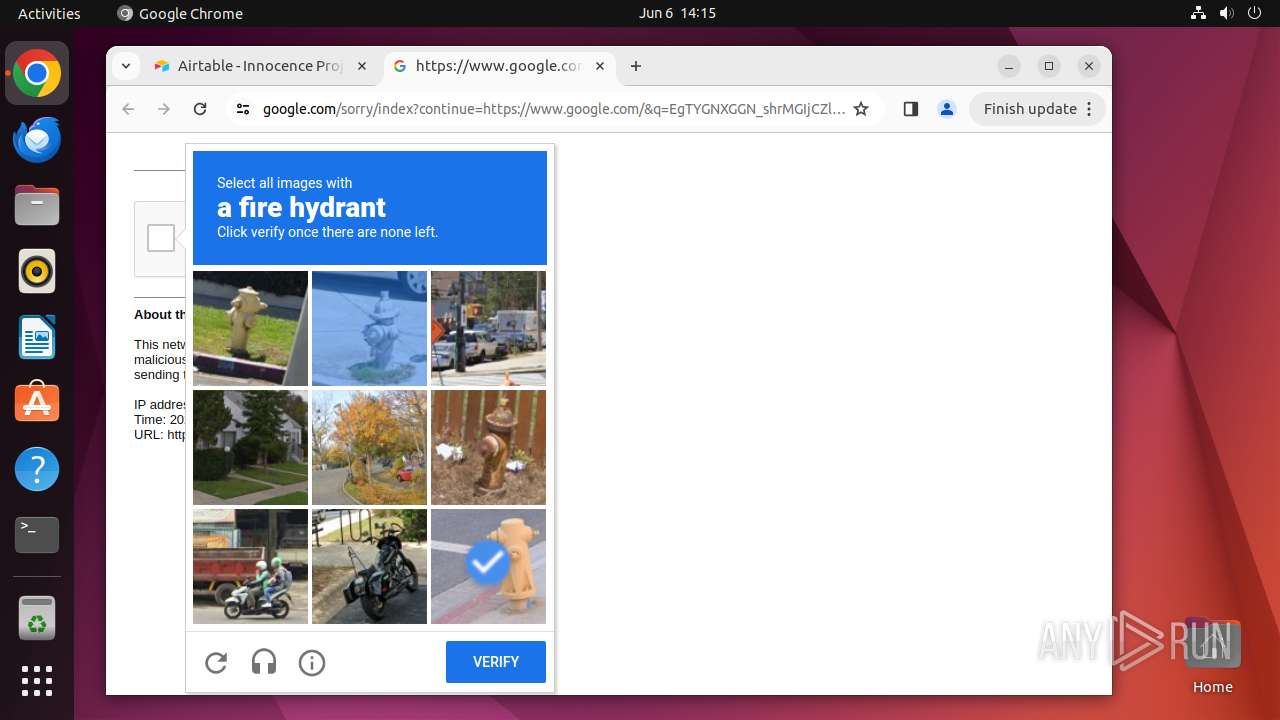
Task: Open Activities overview
Action: pyautogui.click(x=49, y=13)
